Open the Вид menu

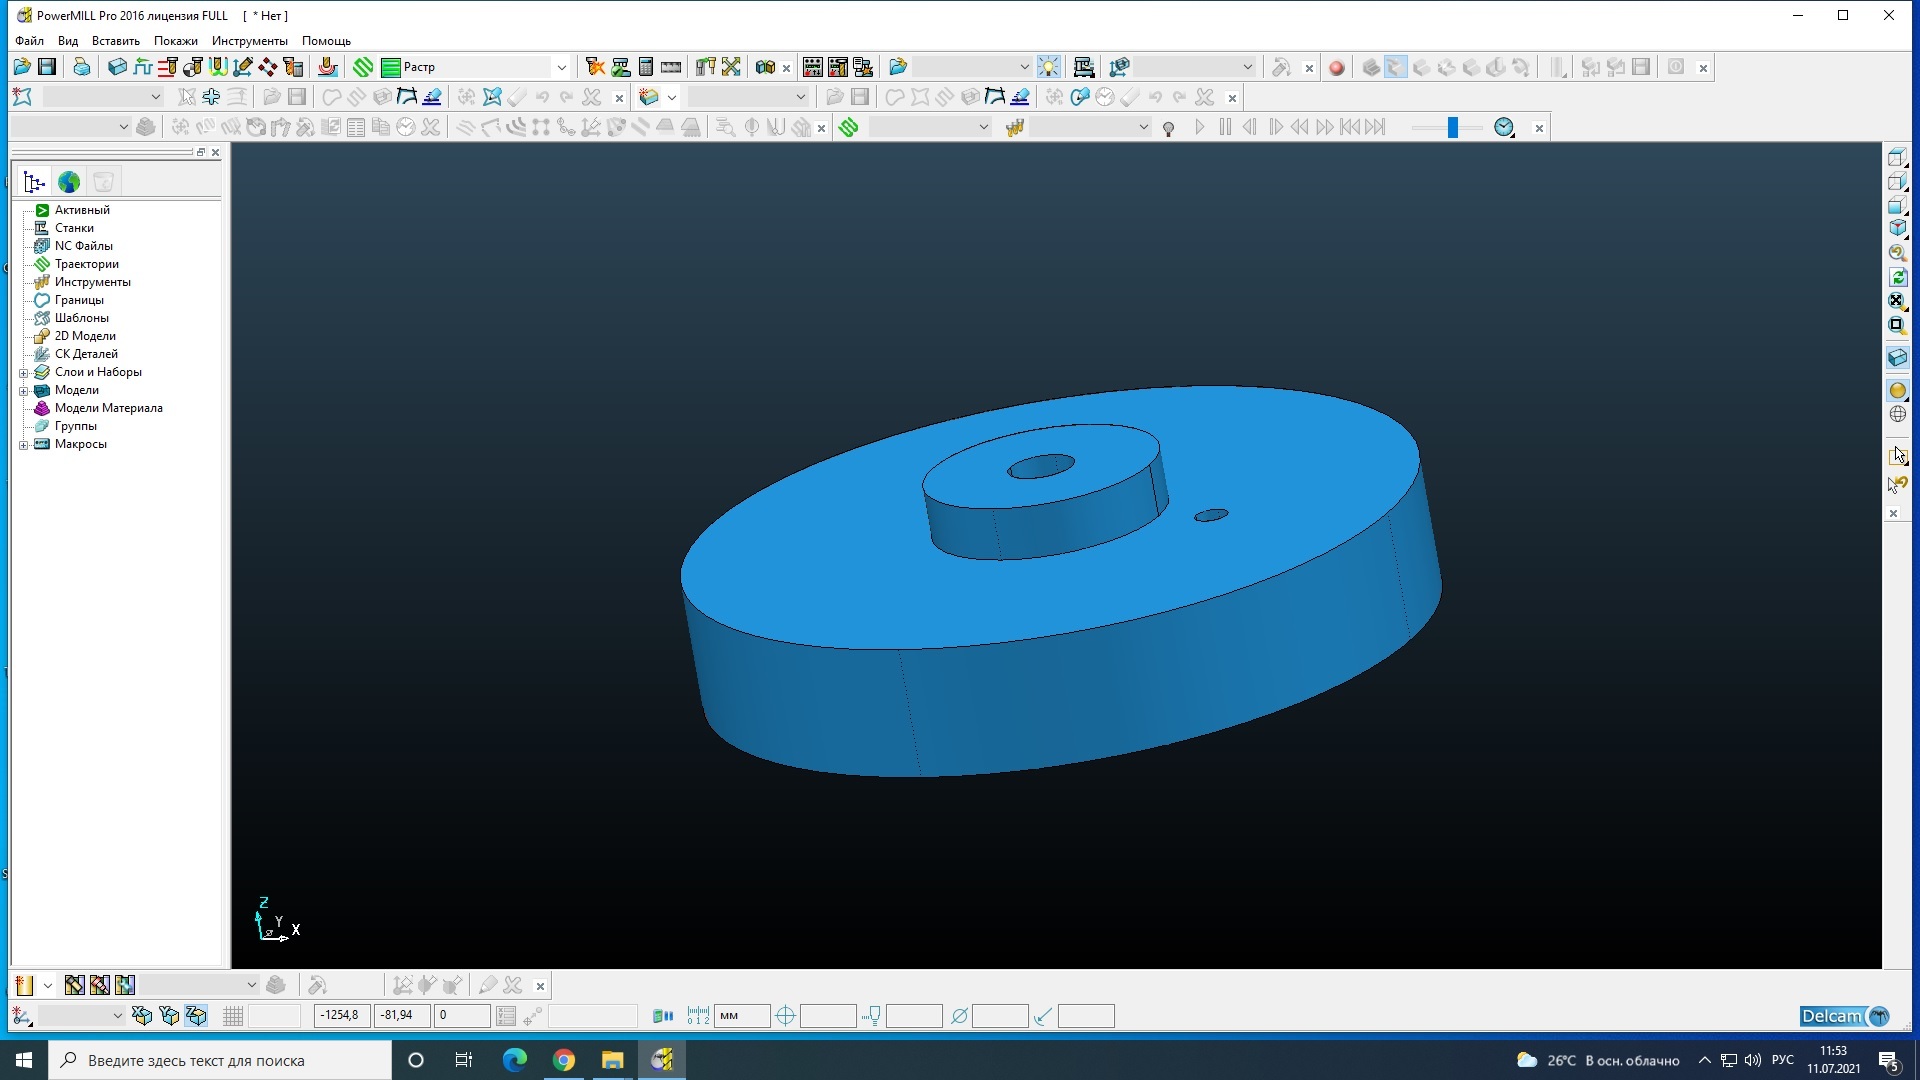(68, 41)
